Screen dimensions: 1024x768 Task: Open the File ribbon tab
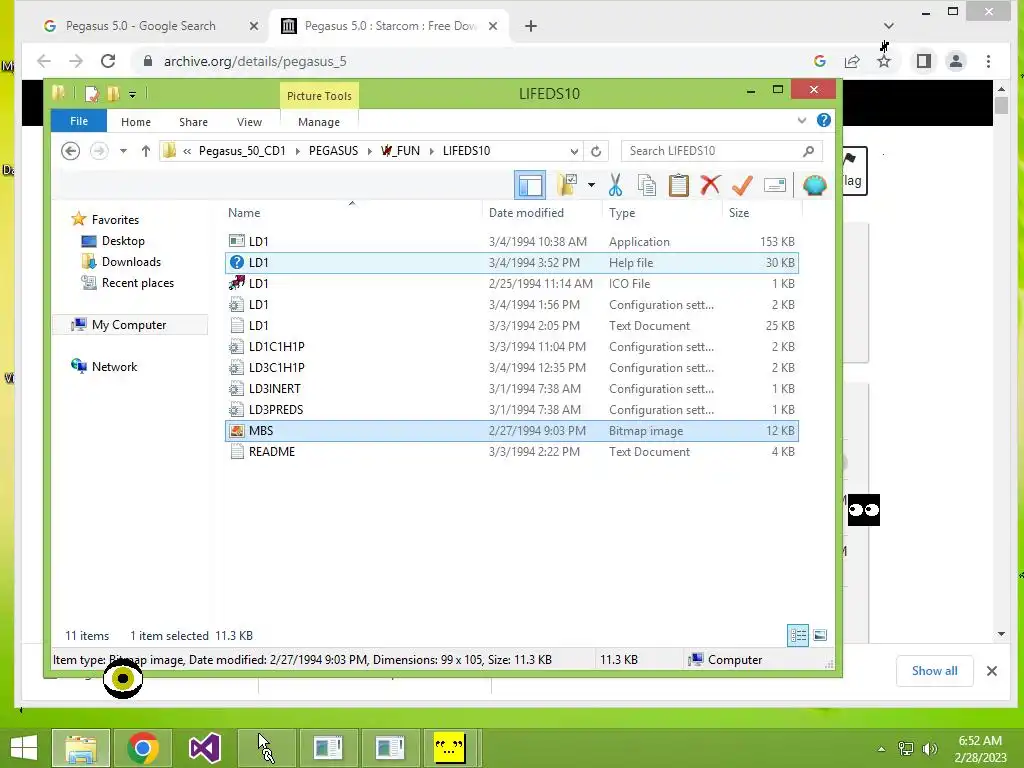pyautogui.click(x=79, y=121)
